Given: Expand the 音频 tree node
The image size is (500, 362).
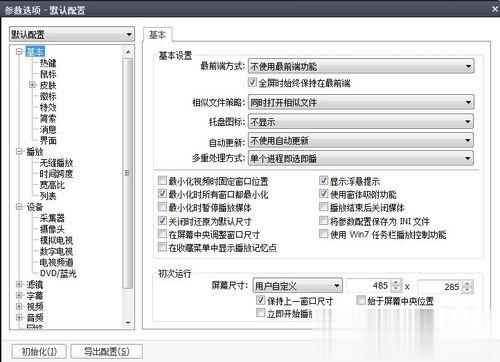Looking at the screenshot, I should pos(19,317).
